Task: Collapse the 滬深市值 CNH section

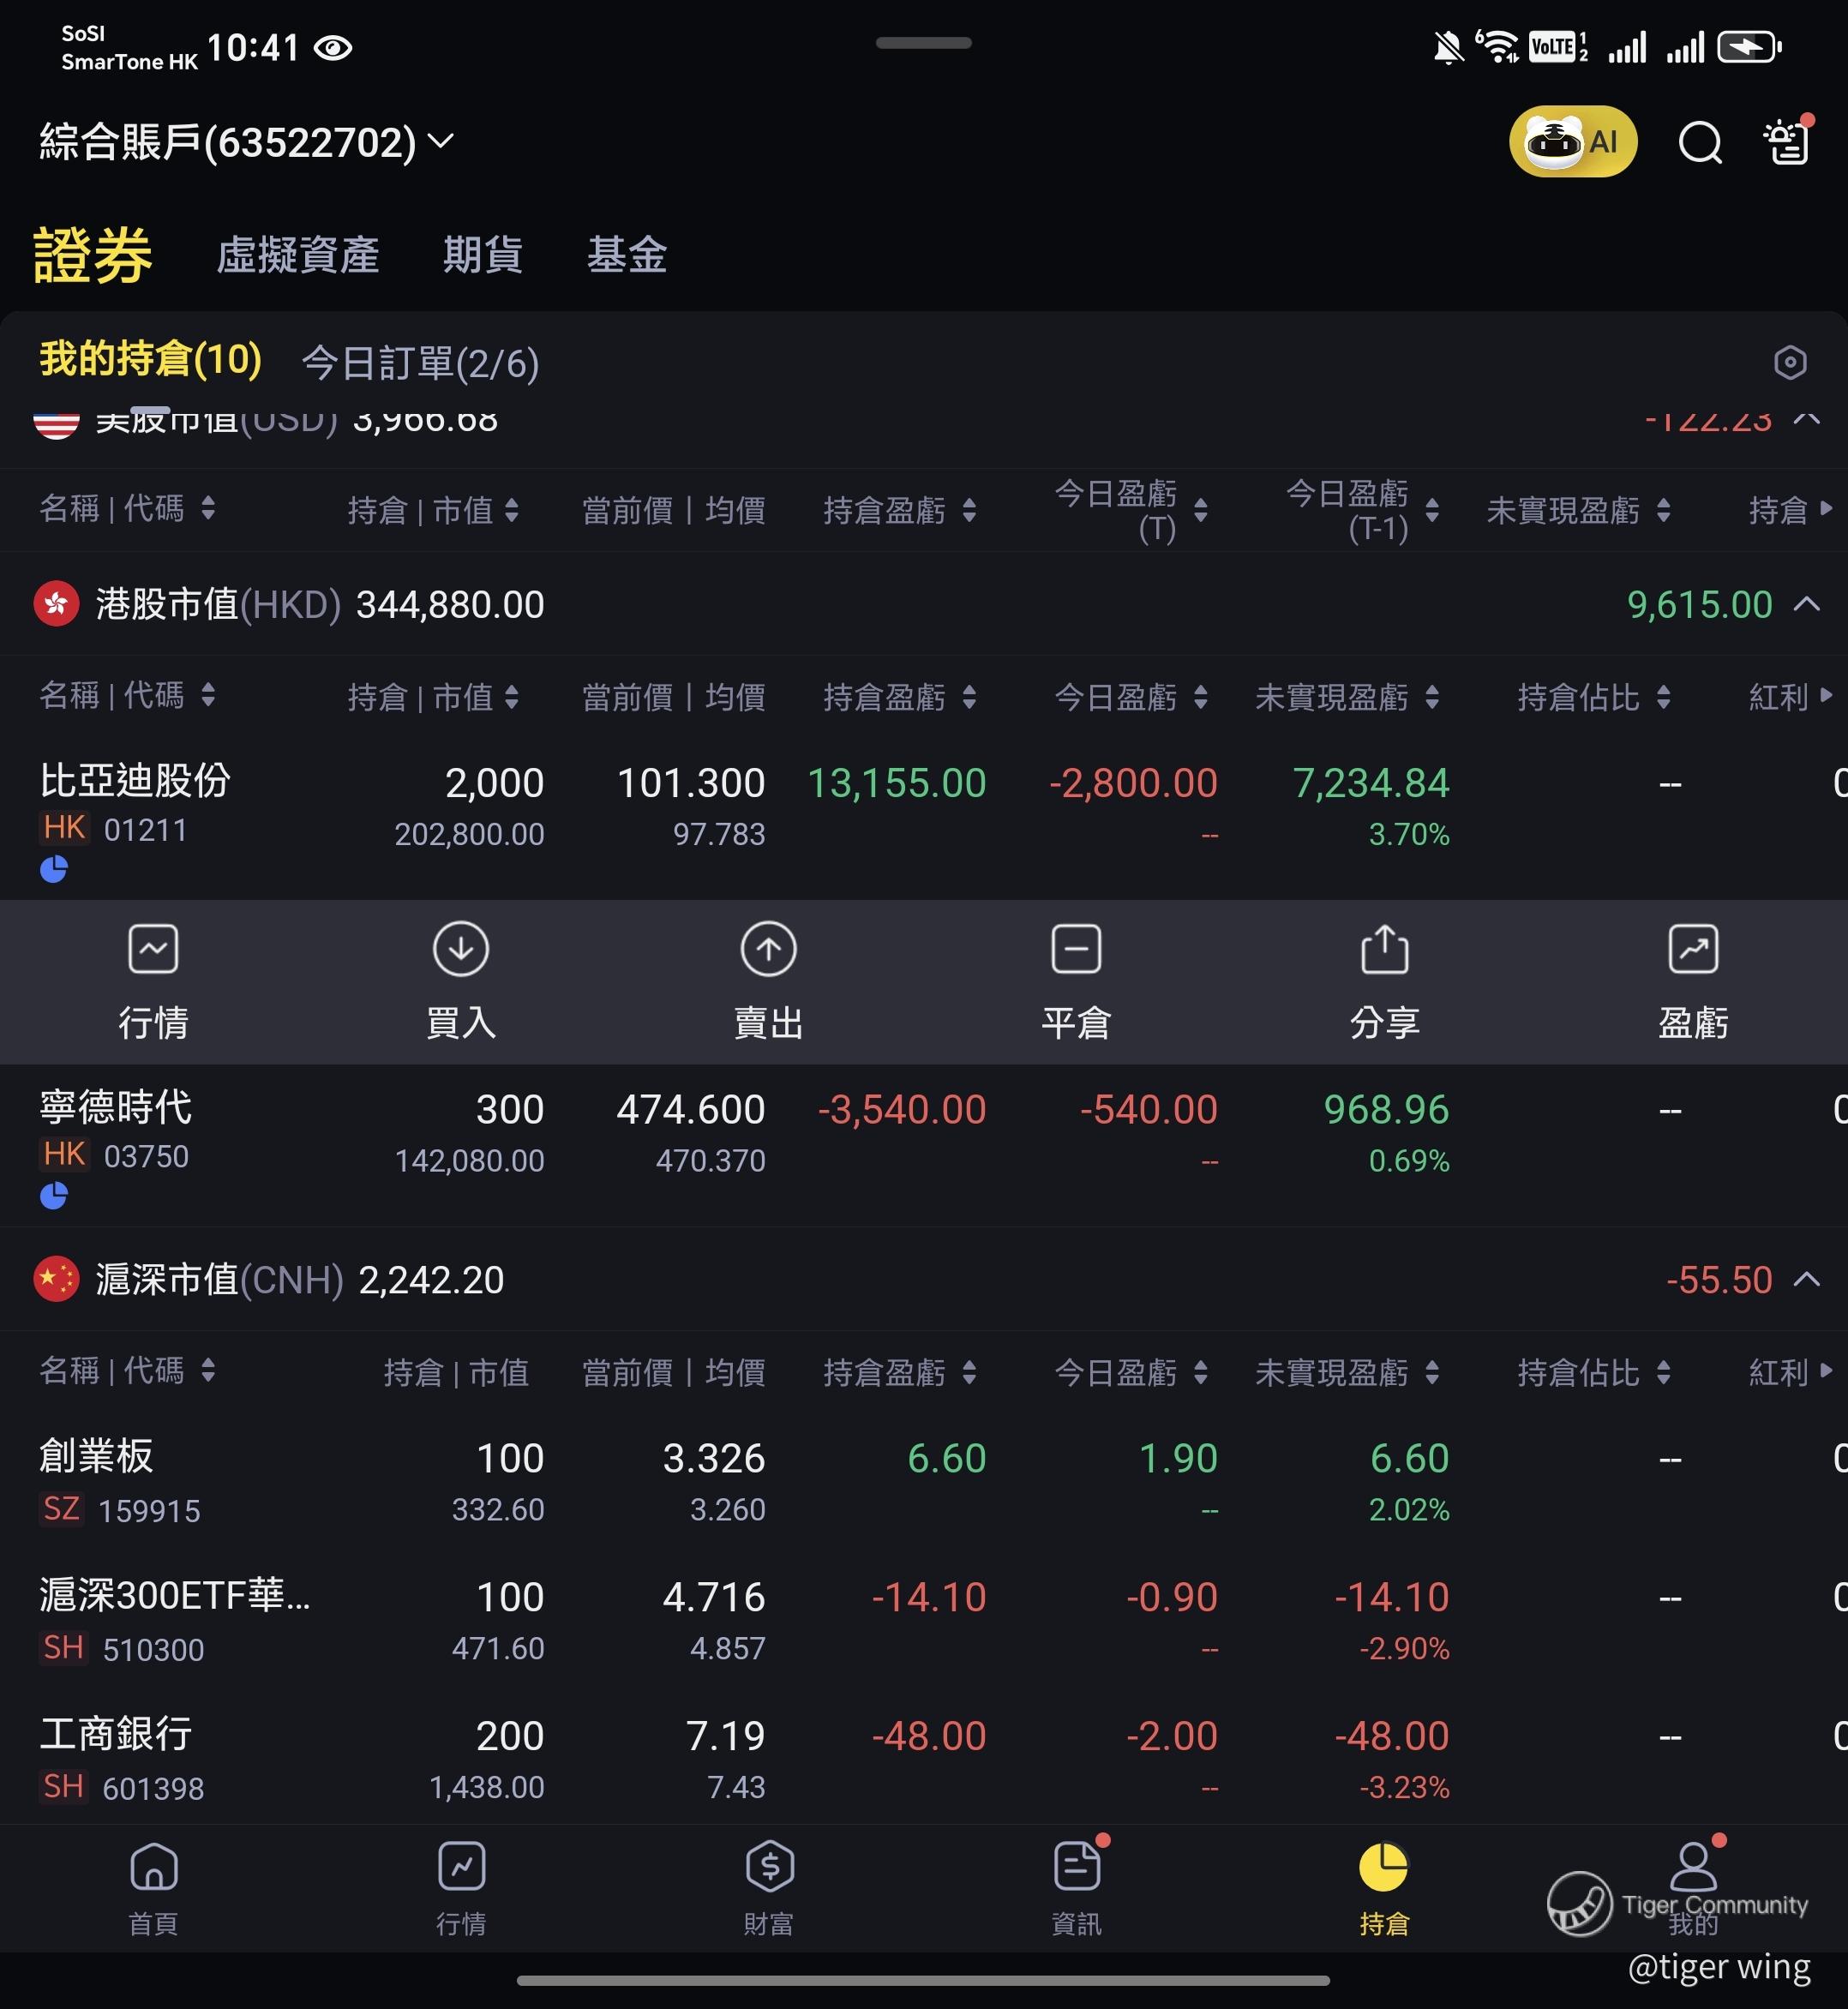Action: (1806, 1279)
